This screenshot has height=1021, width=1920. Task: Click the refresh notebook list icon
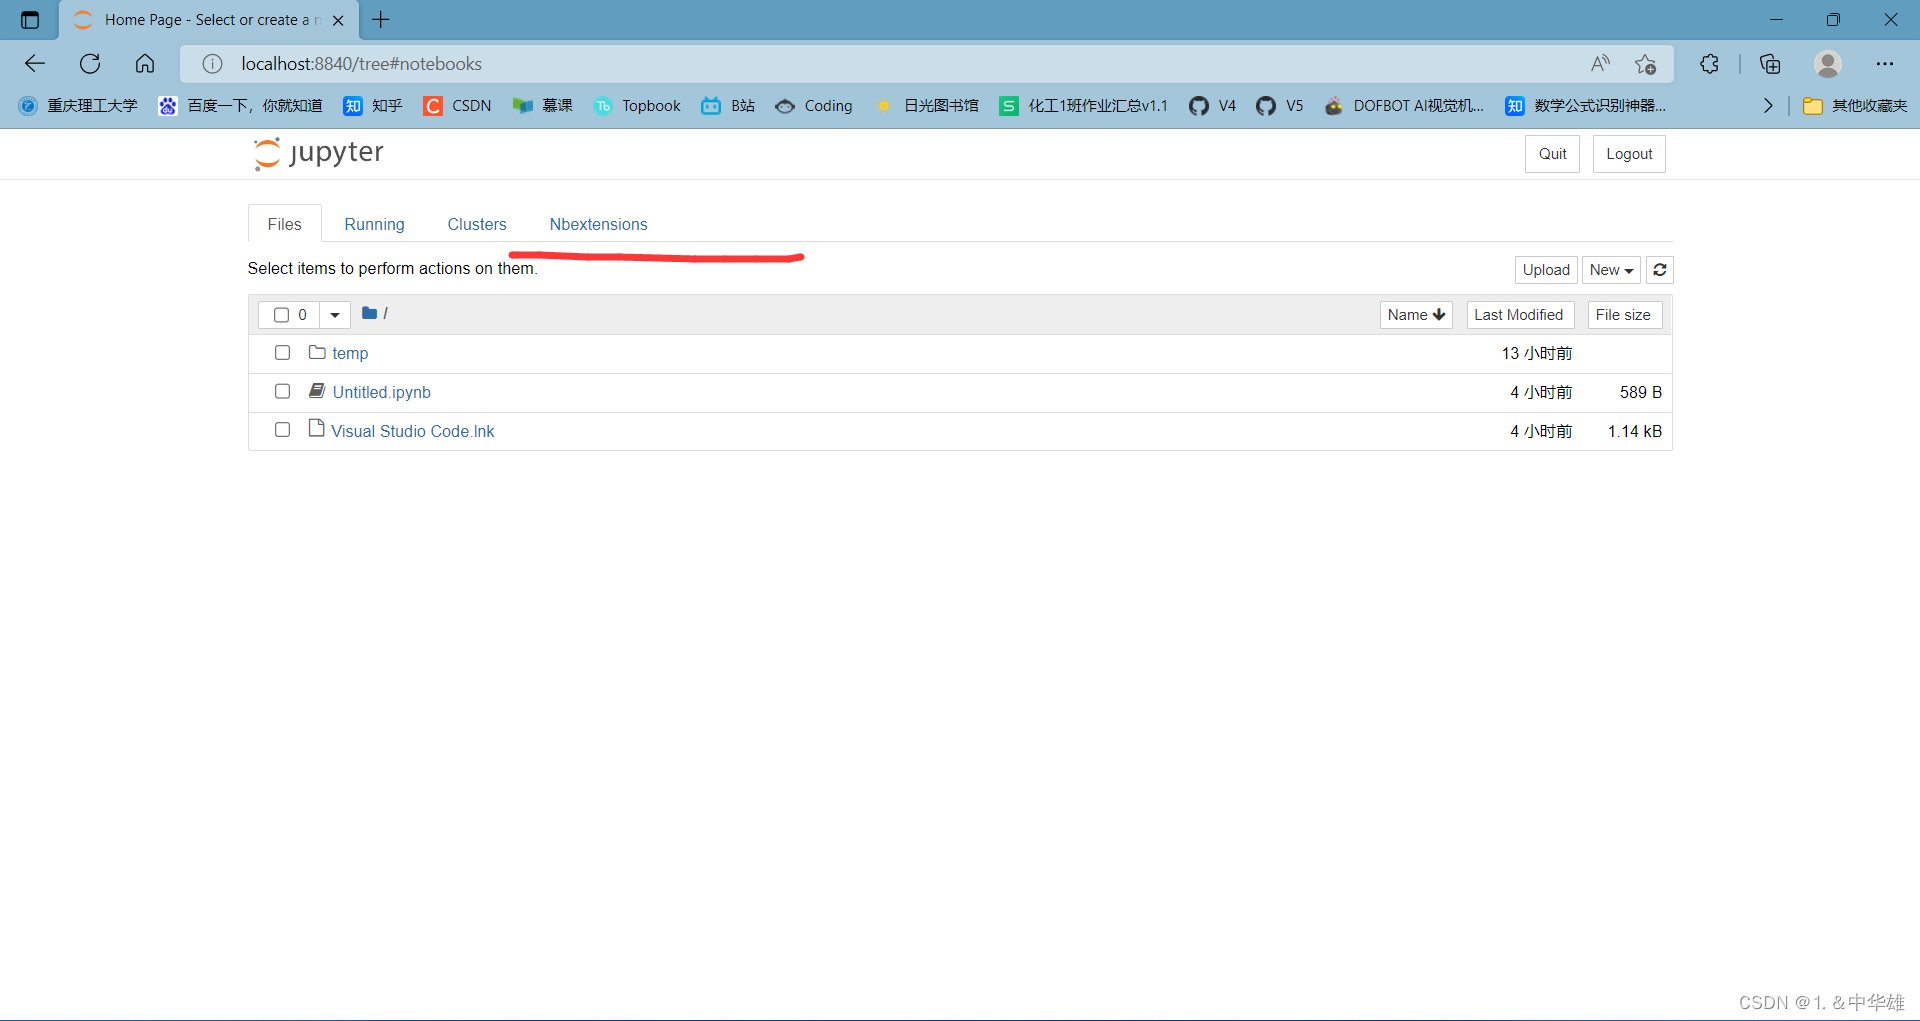pyautogui.click(x=1660, y=270)
